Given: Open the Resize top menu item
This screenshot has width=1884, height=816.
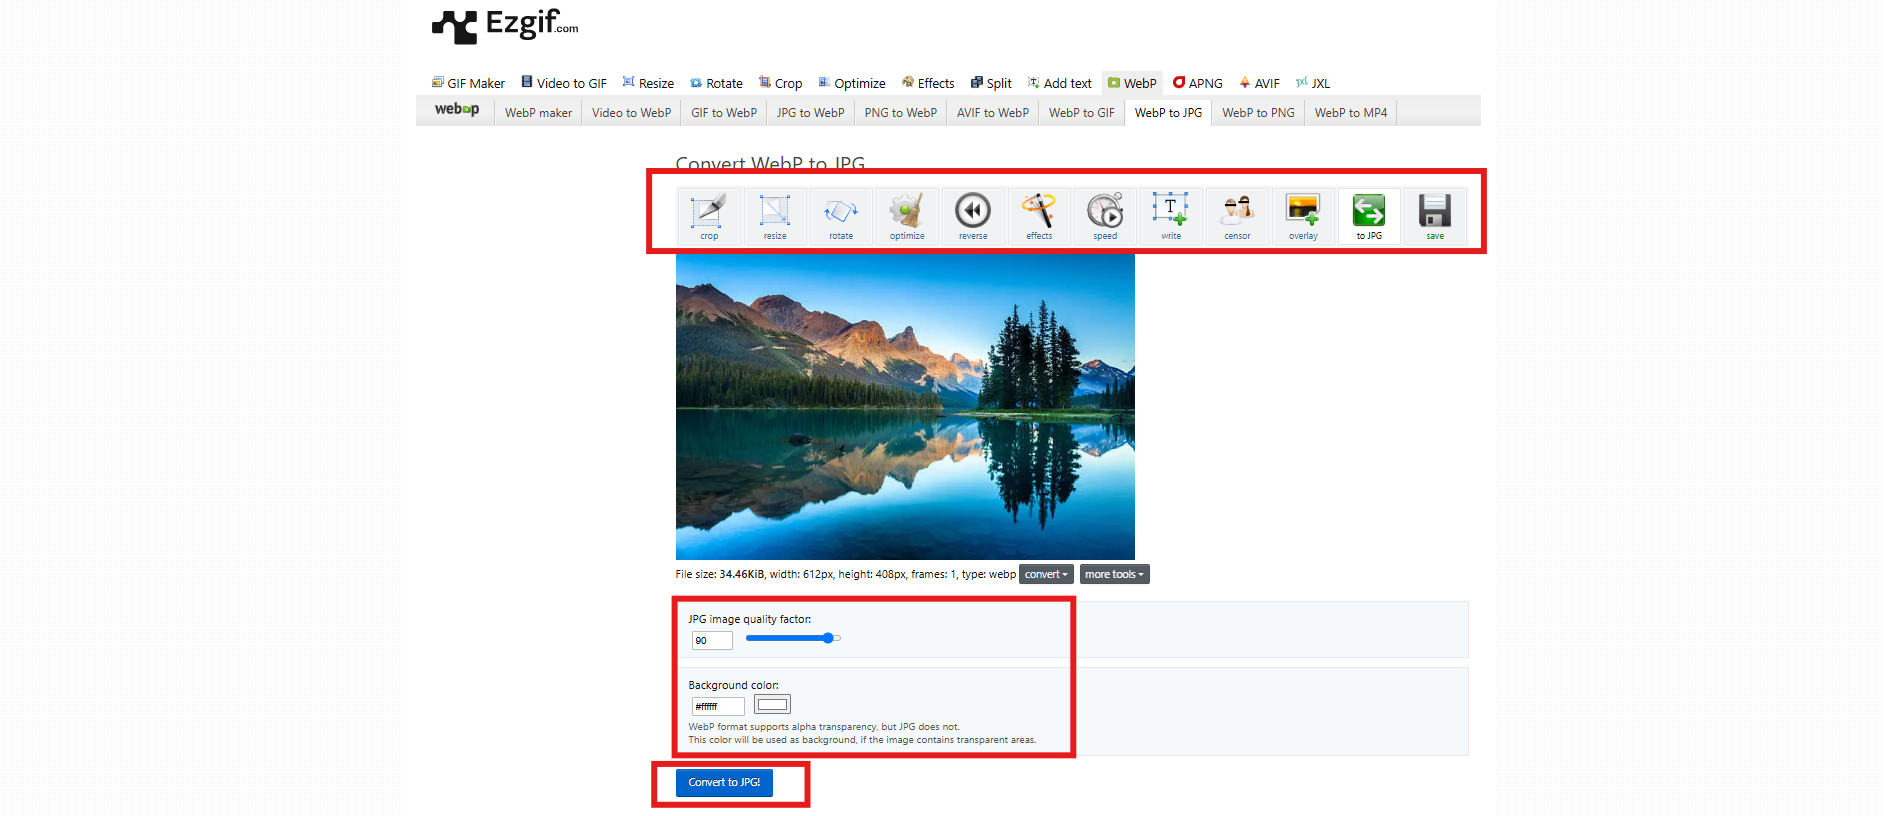Looking at the screenshot, I should click(x=648, y=83).
